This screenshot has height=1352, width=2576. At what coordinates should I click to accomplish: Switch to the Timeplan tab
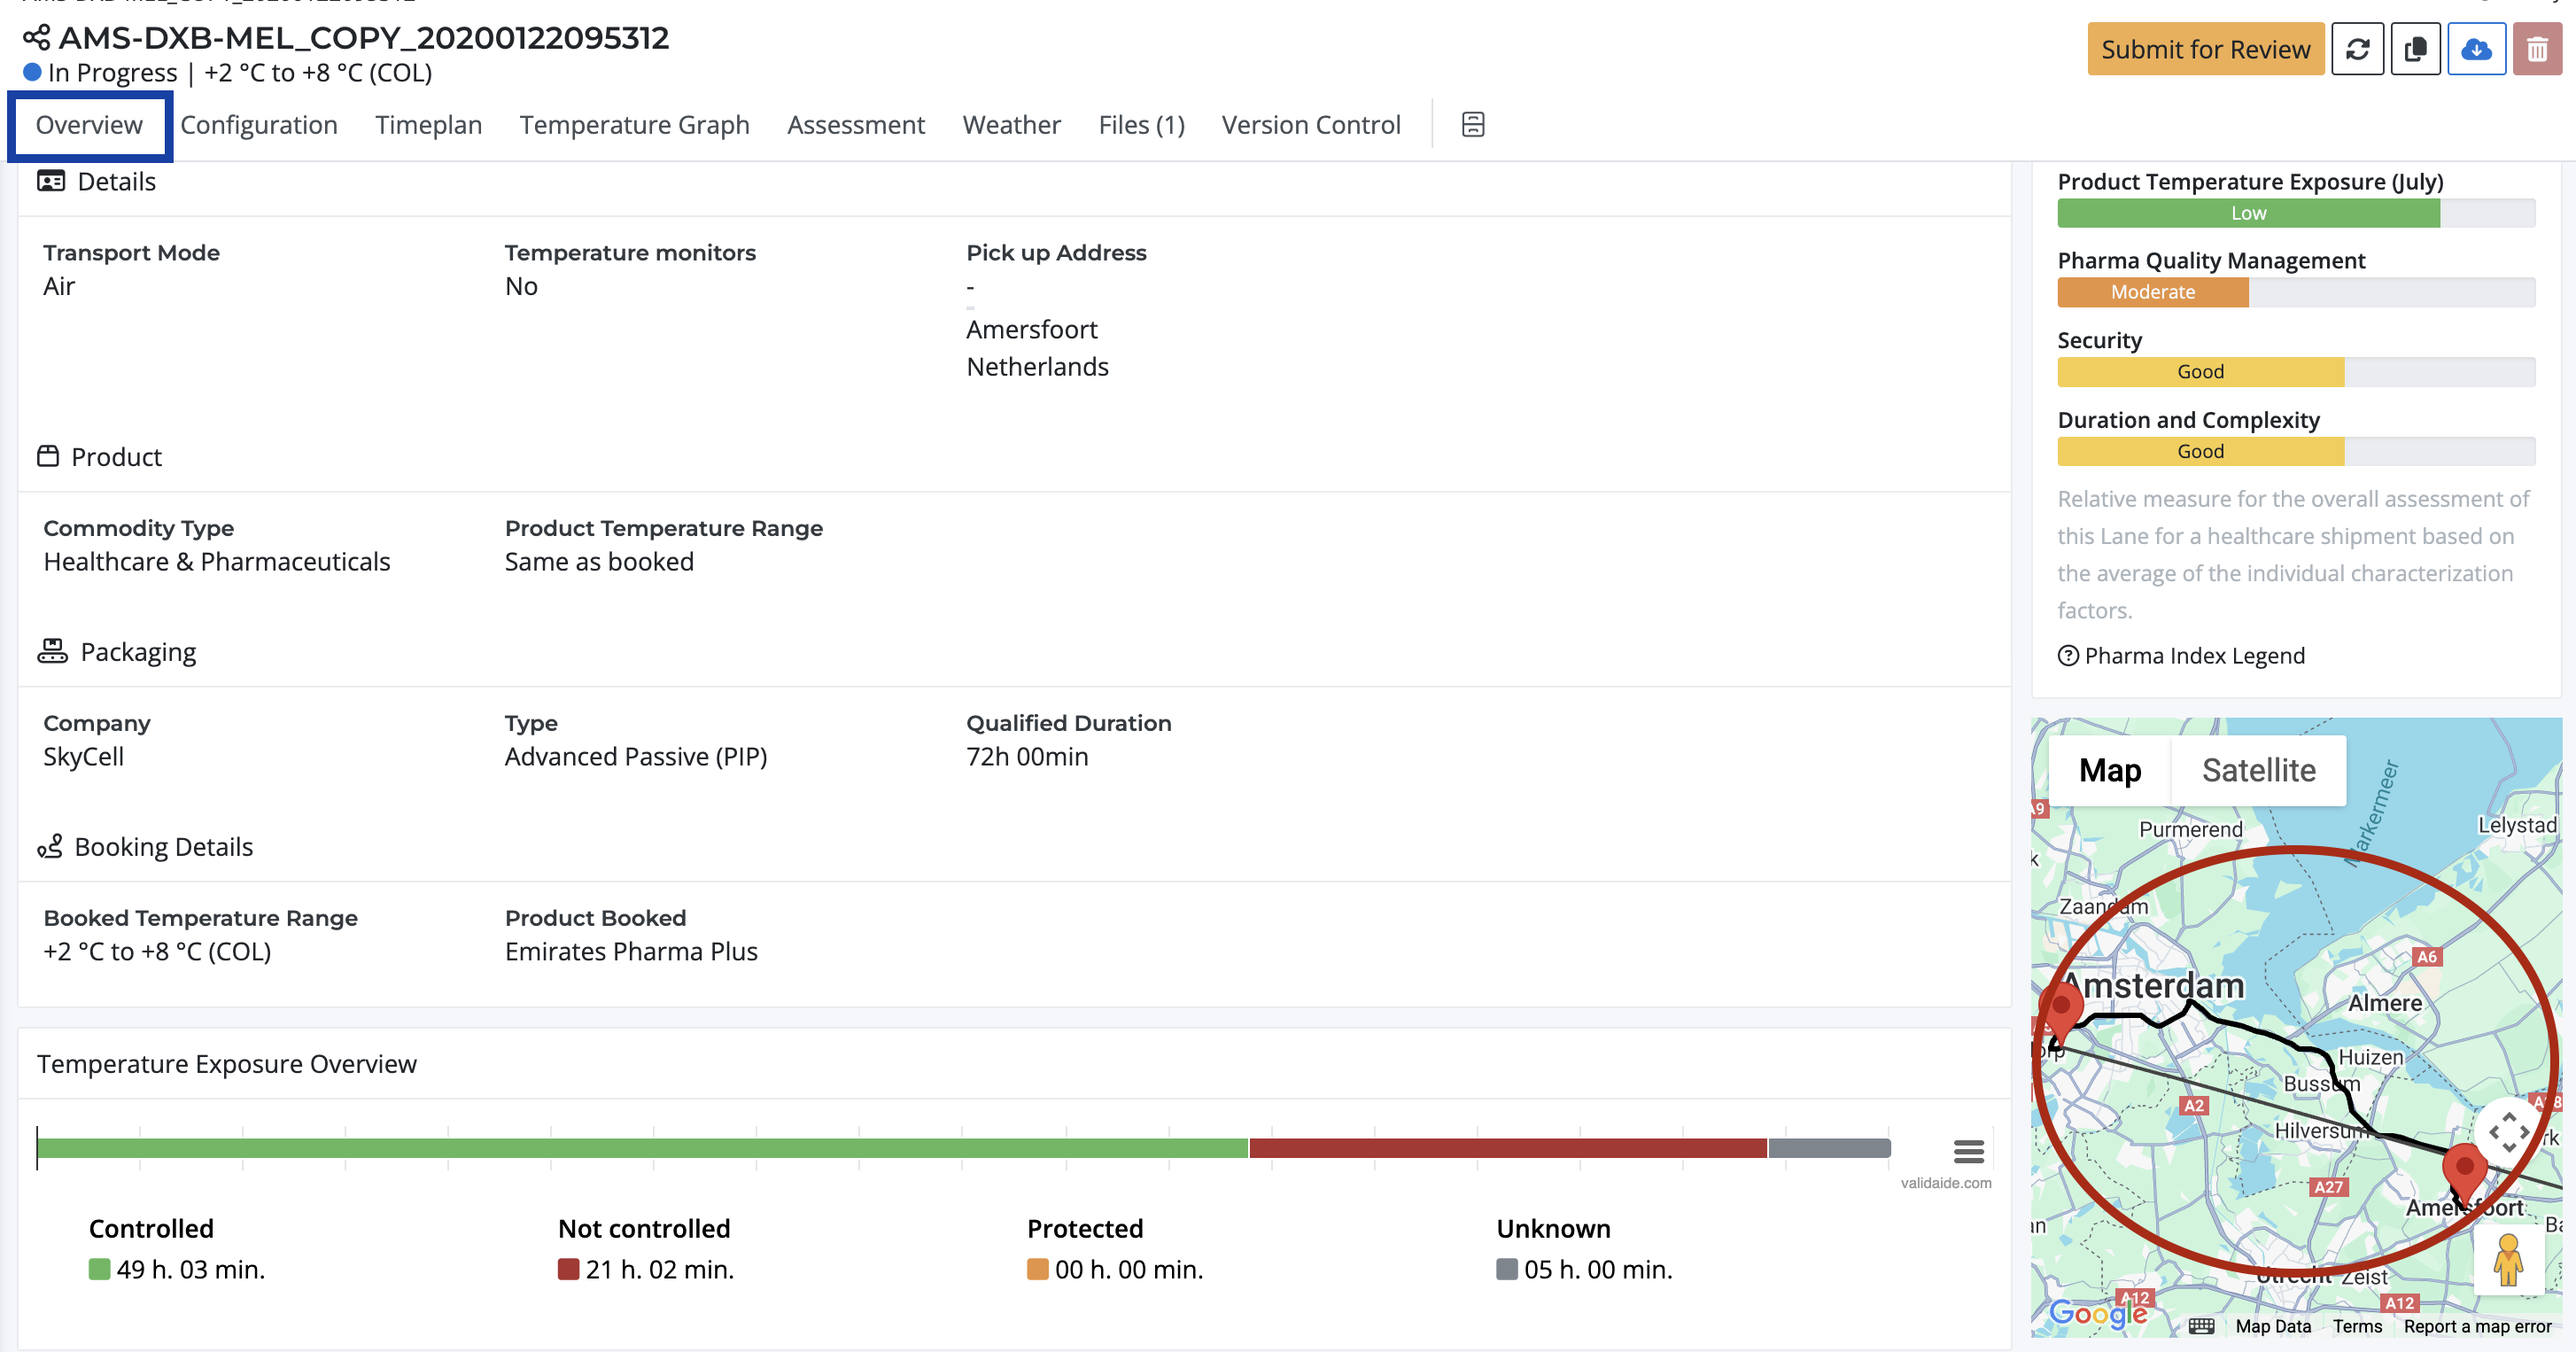pyautogui.click(x=428, y=125)
